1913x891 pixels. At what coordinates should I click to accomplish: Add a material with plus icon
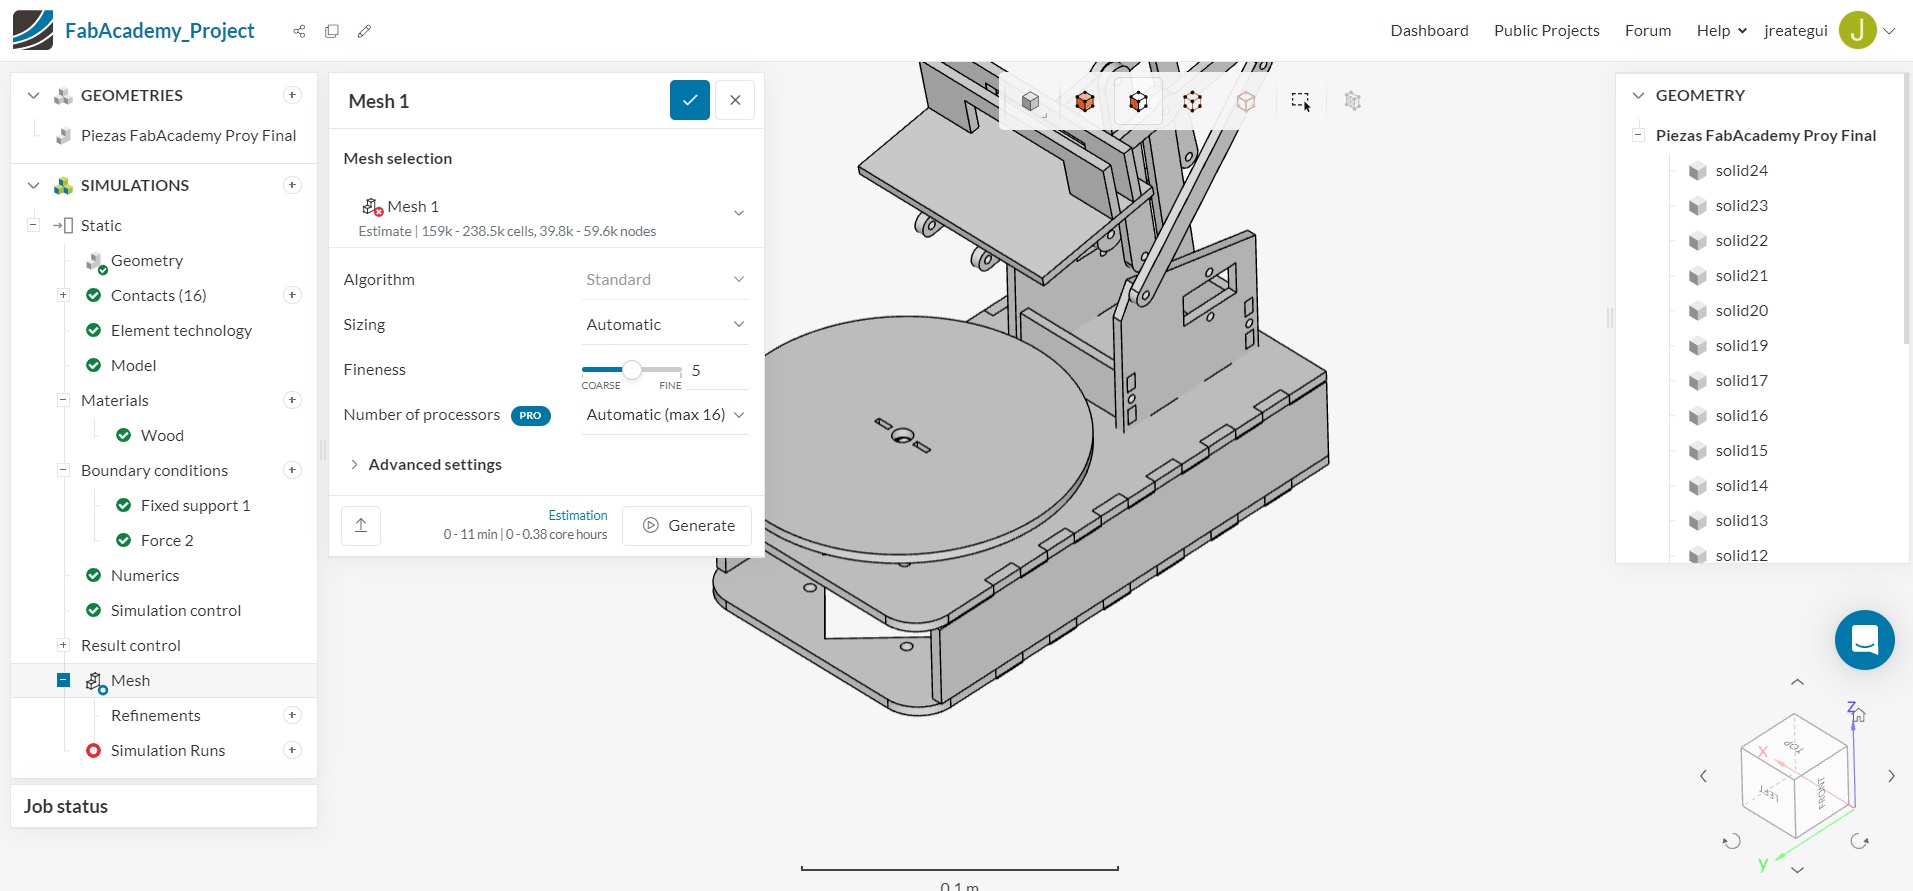coord(292,400)
